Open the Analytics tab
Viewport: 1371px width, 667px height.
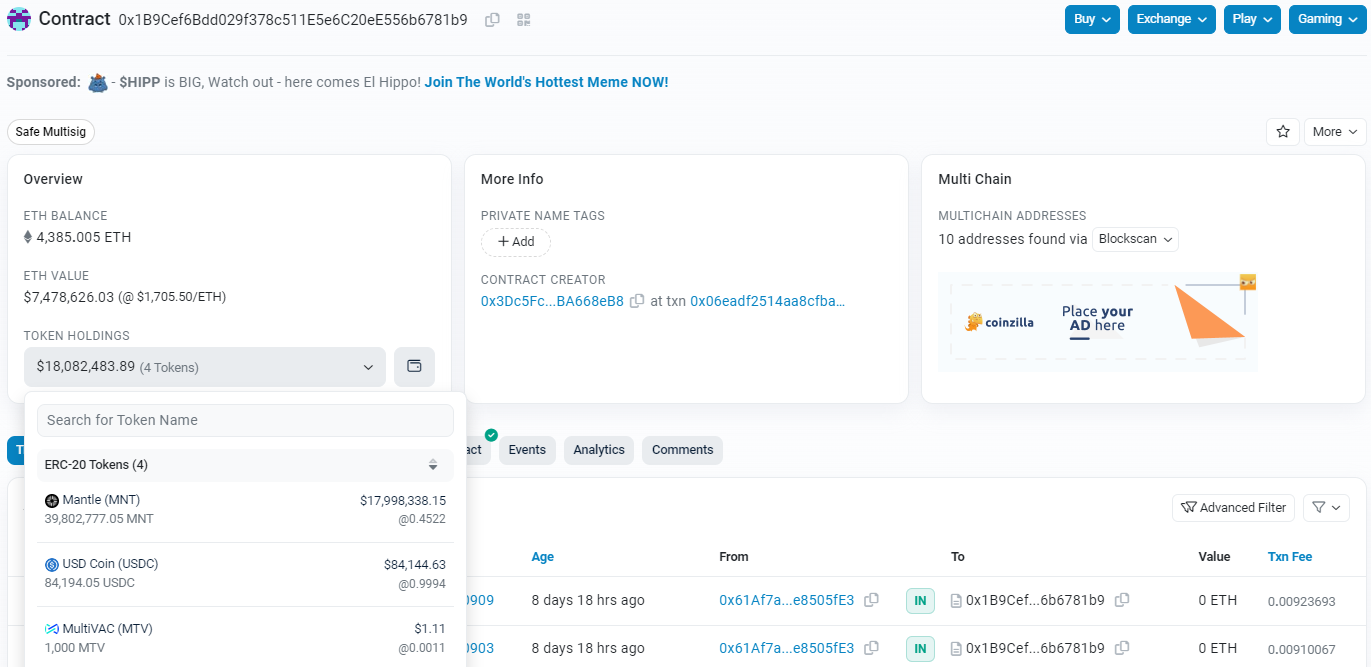598,450
